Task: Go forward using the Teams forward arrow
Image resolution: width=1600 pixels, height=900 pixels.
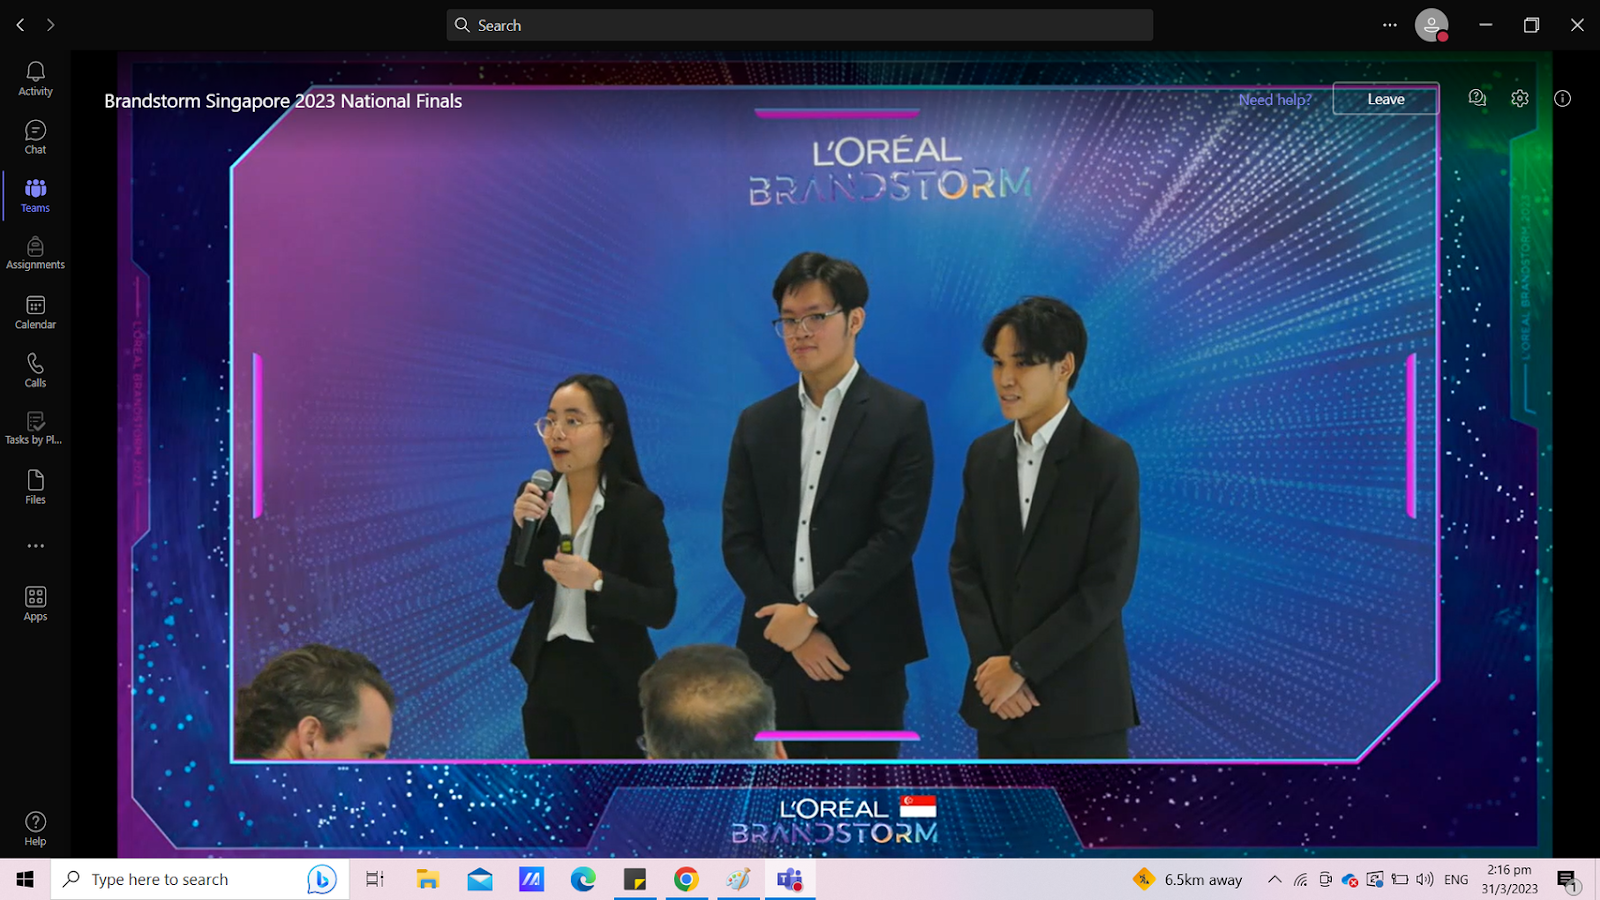Action: [50, 25]
